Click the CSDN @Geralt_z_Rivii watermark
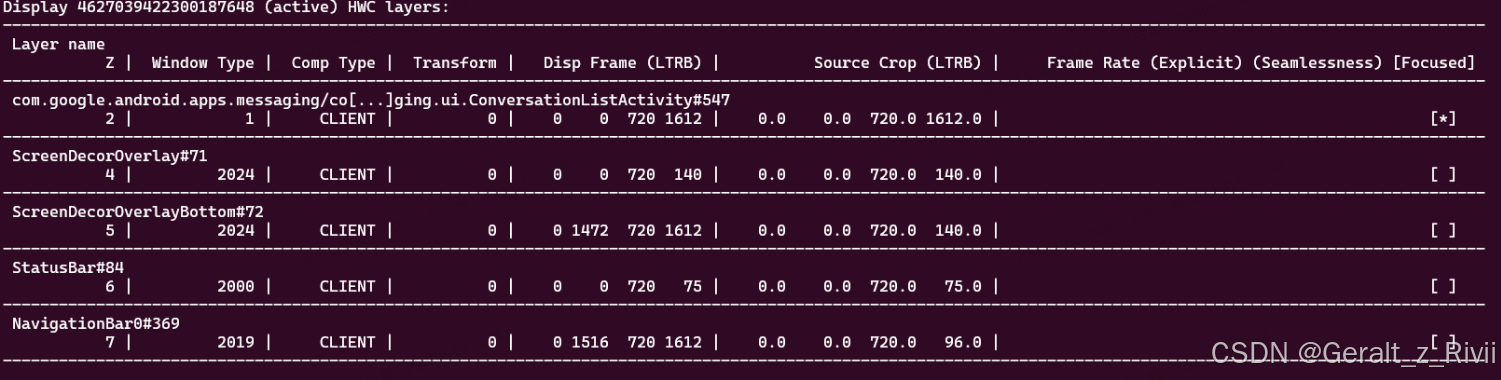1501x380 pixels. [1353, 352]
